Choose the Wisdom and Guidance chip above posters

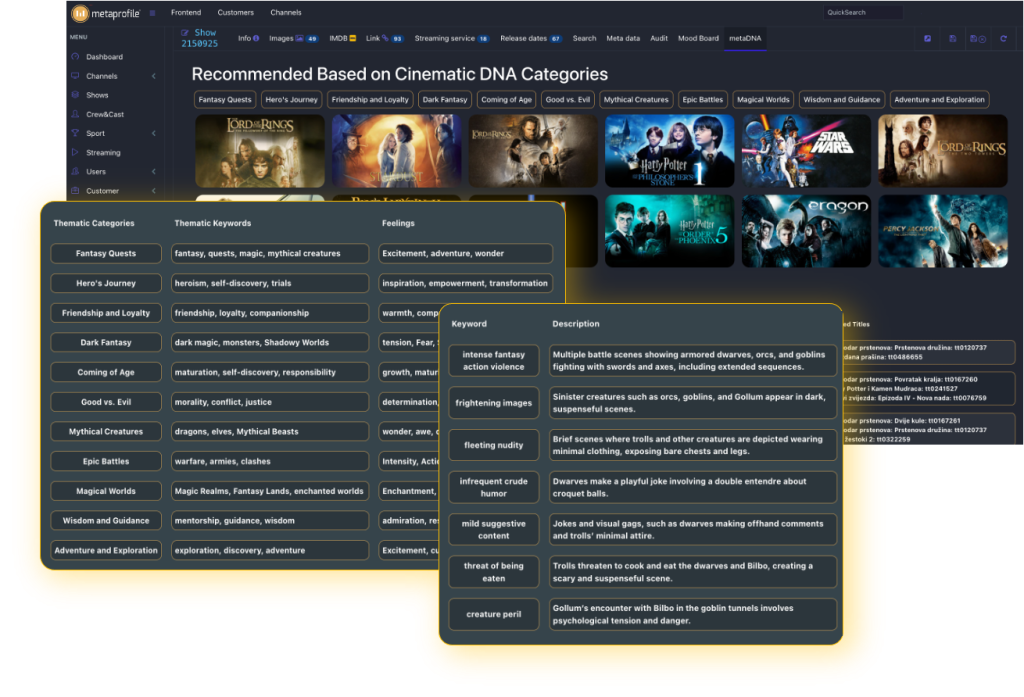click(x=842, y=100)
